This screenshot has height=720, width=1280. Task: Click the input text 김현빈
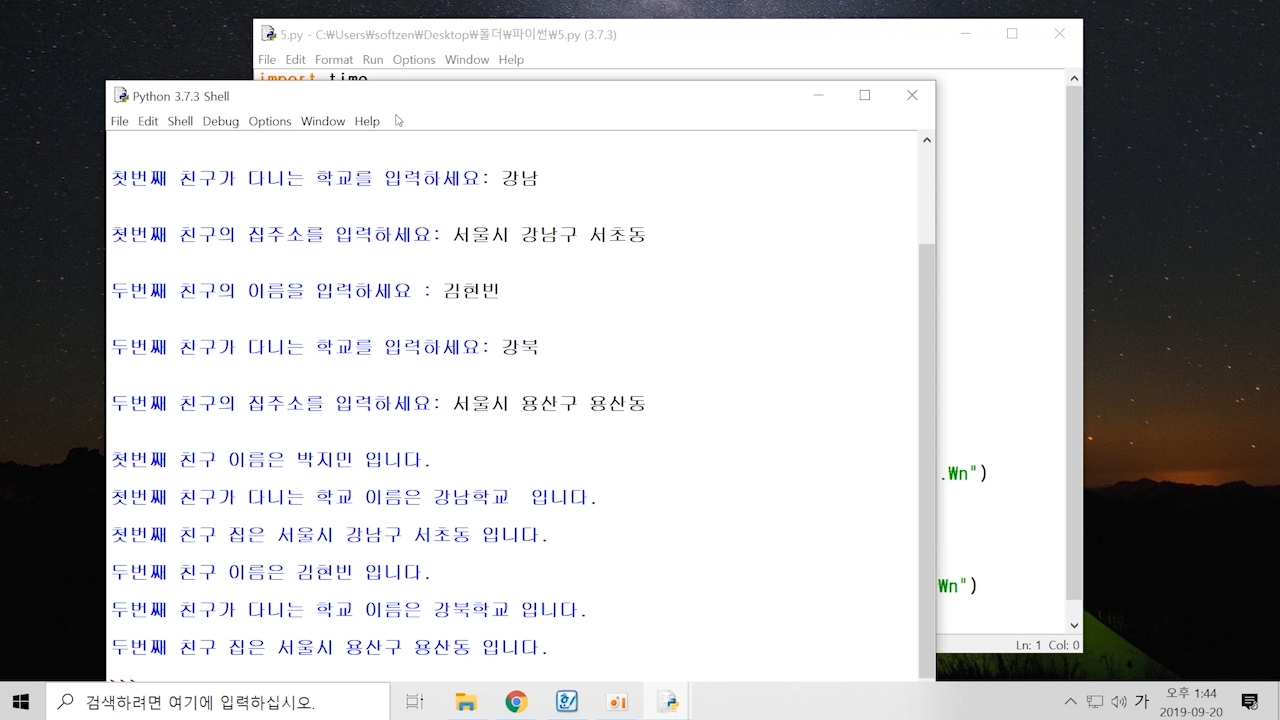(x=471, y=291)
